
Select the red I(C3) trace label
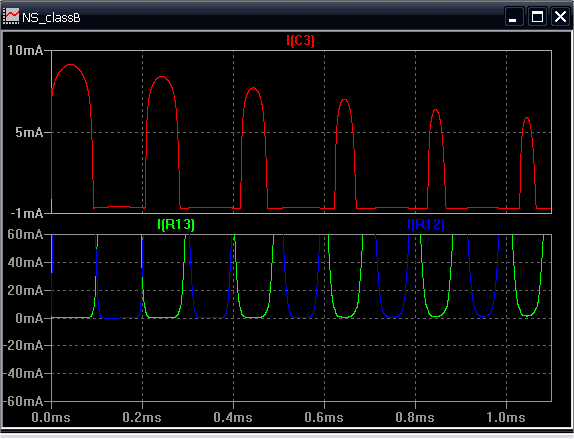300,41
